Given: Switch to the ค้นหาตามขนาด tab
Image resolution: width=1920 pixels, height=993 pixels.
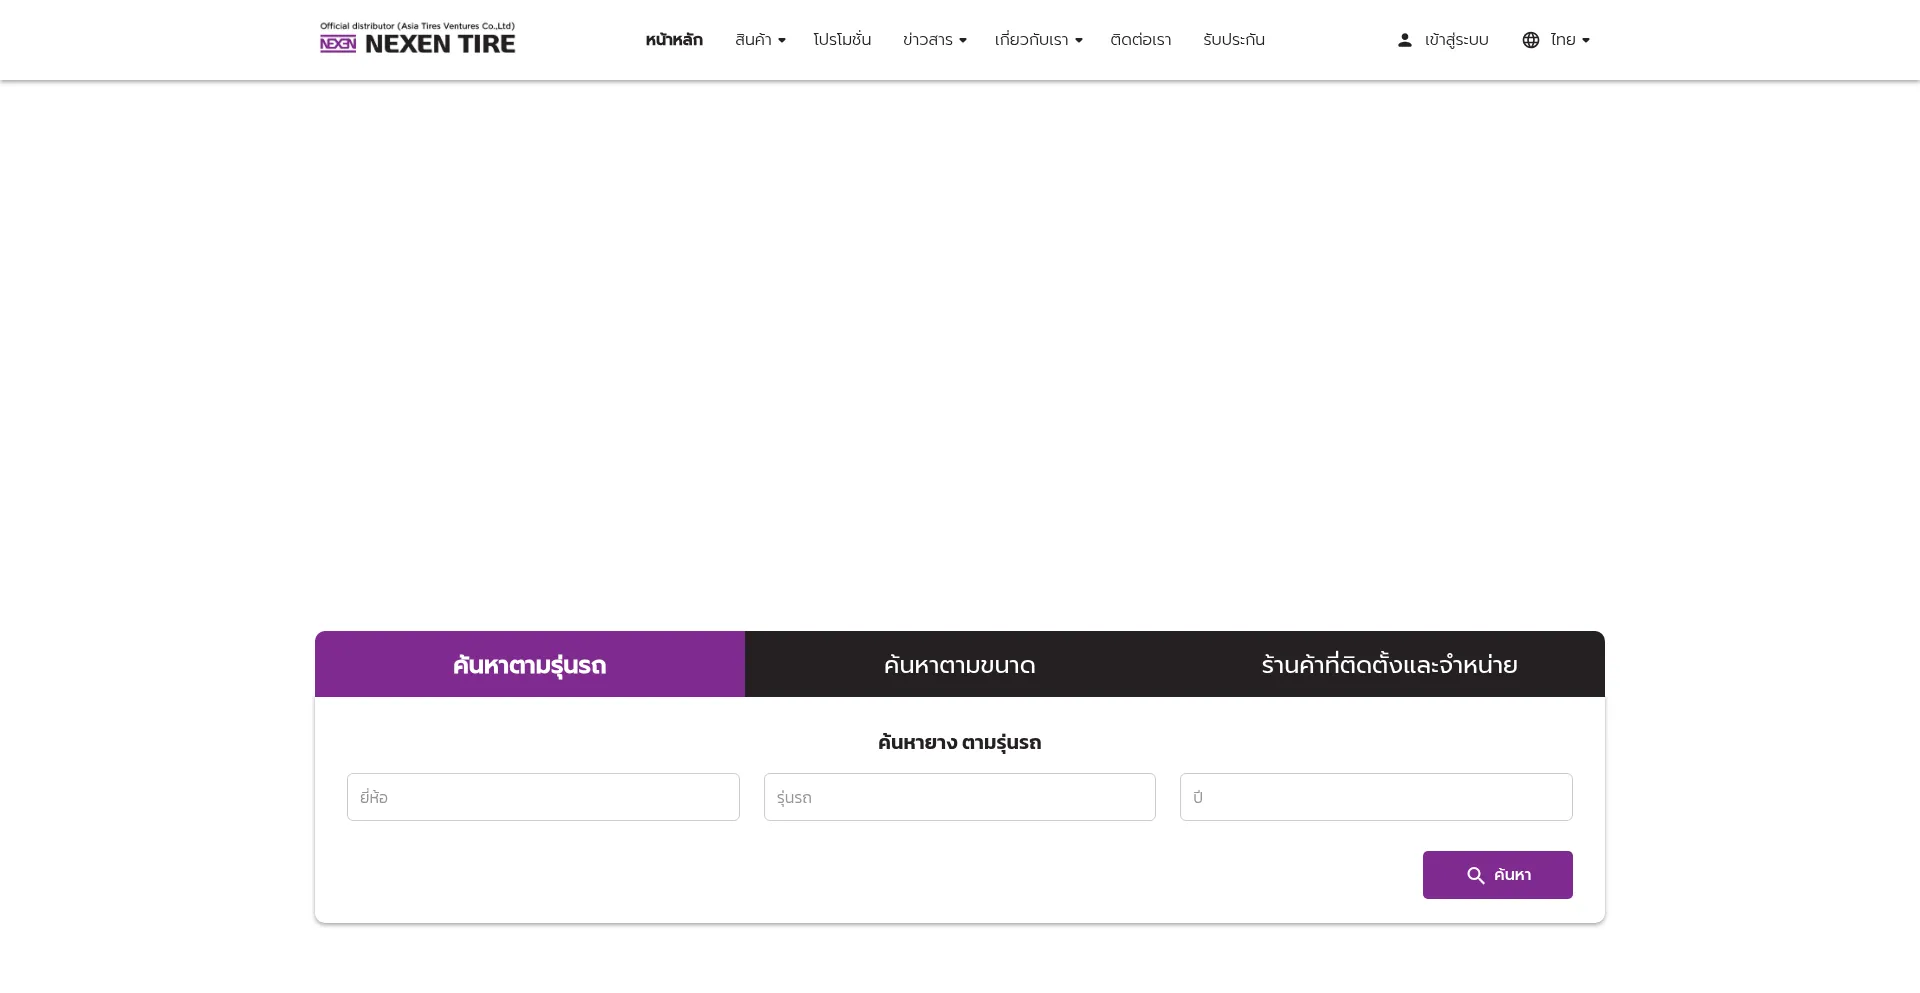Looking at the screenshot, I should click(x=958, y=664).
